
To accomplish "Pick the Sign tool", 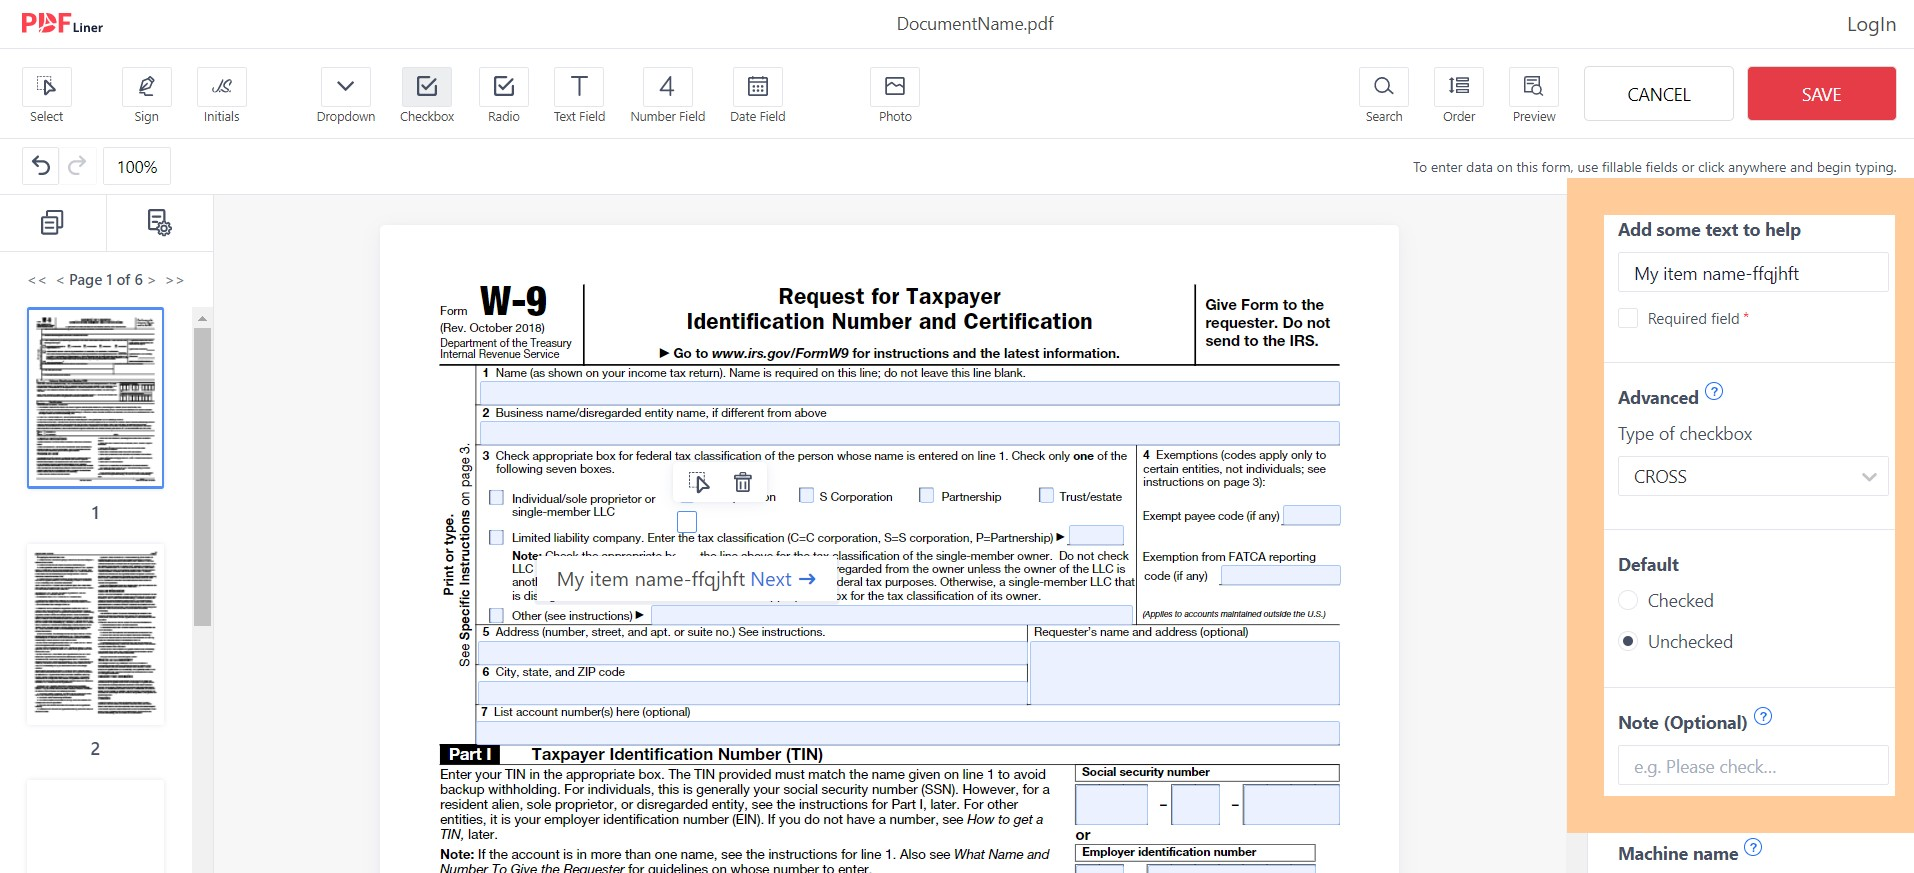I will pos(146,95).
